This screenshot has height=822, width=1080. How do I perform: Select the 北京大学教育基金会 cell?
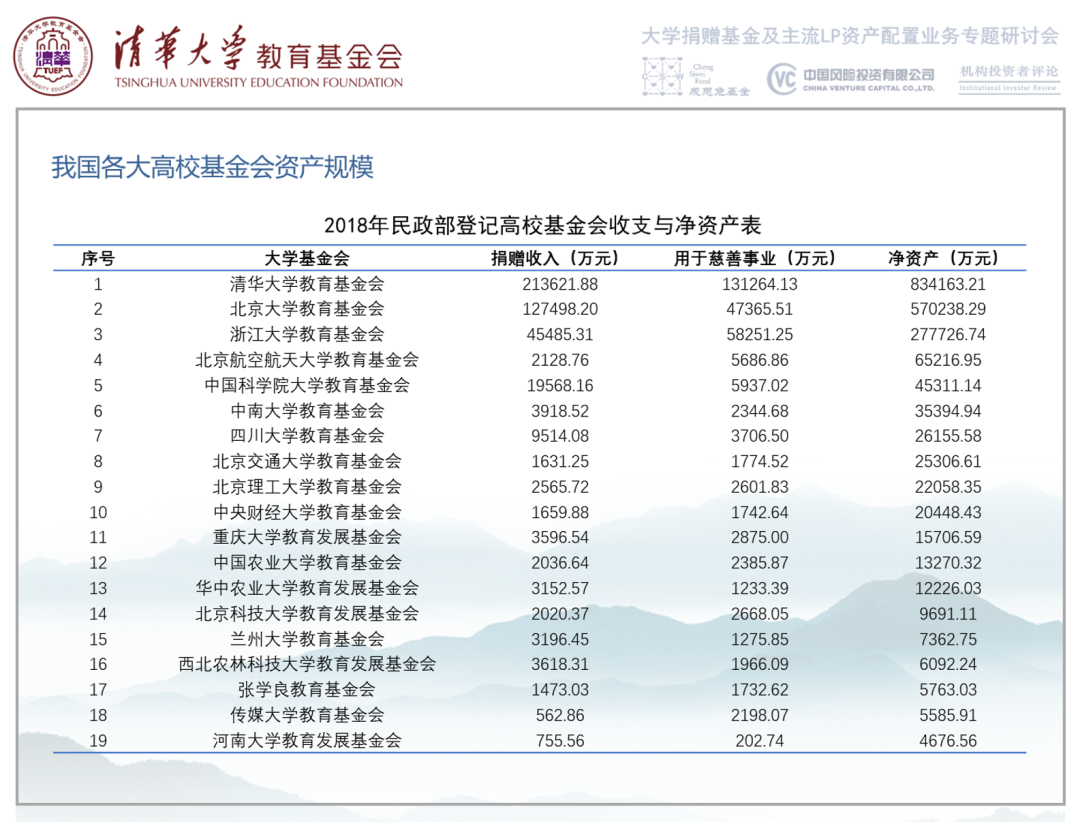point(307,309)
